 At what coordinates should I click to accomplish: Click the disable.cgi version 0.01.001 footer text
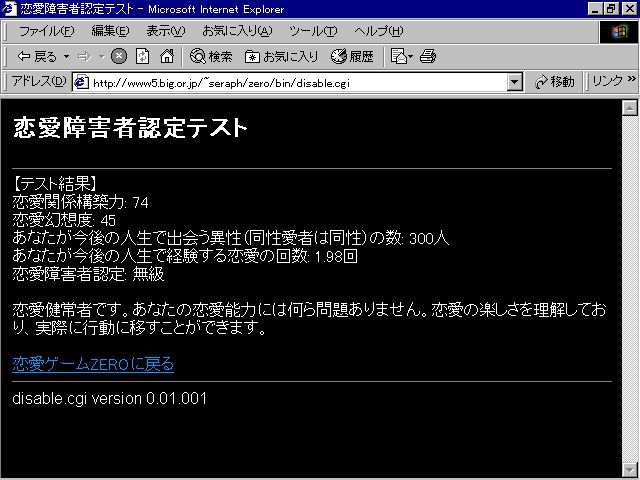click(x=109, y=398)
